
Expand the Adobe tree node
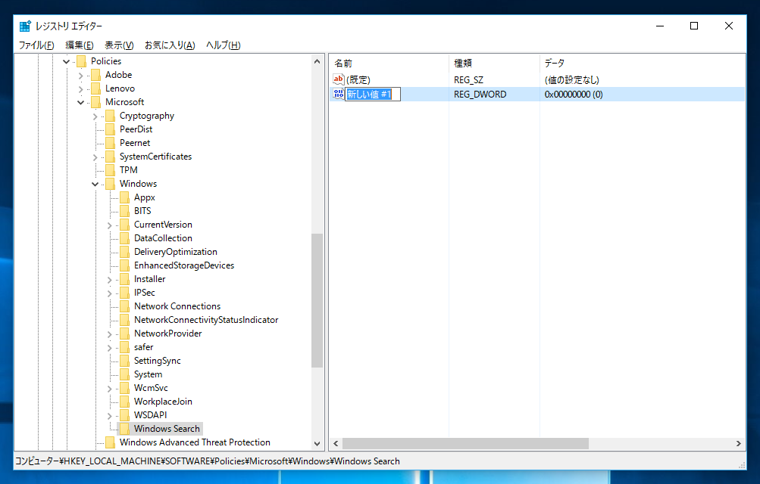pyautogui.click(x=81, y=75)
